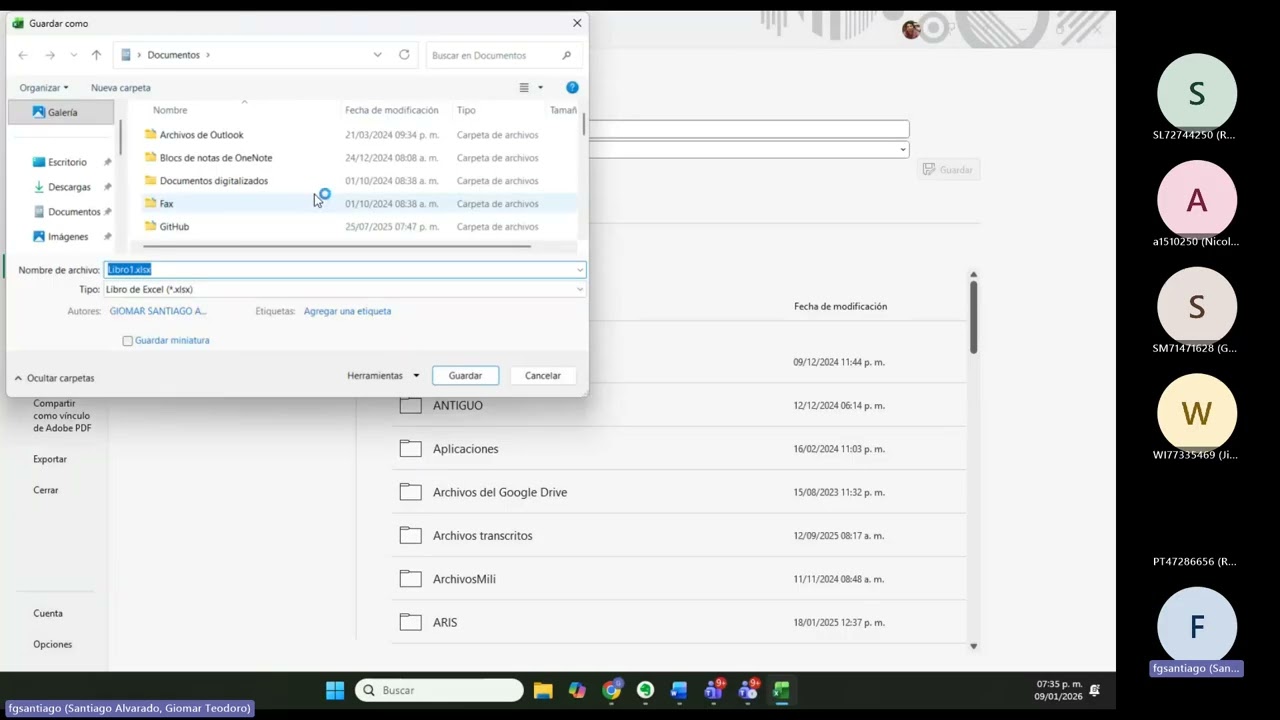Change the view layout icon
Viewport: 1280px width, 720px height.
[524, 88]
